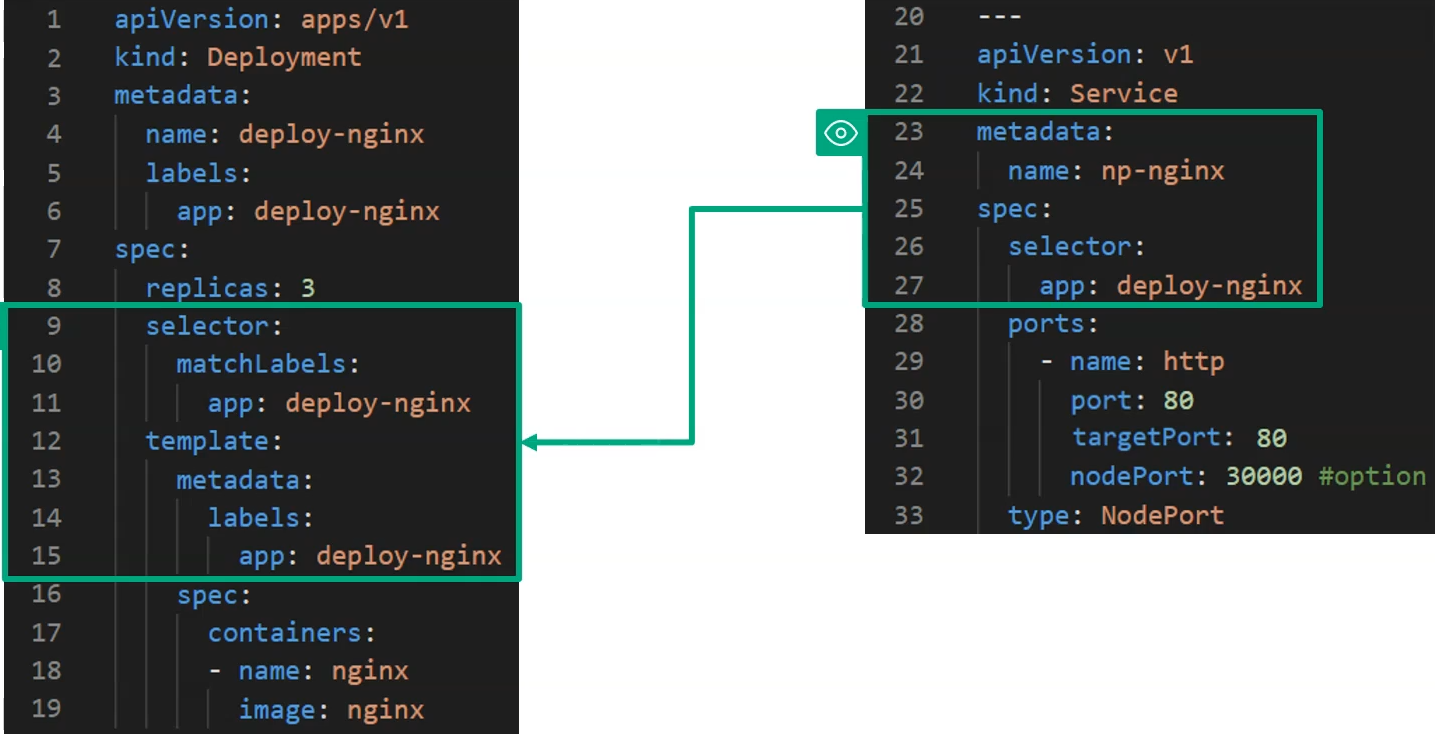Screen dimensions: 1435x734
Task: Click the 'type: NodePort' text
Action: point(1116,515)
